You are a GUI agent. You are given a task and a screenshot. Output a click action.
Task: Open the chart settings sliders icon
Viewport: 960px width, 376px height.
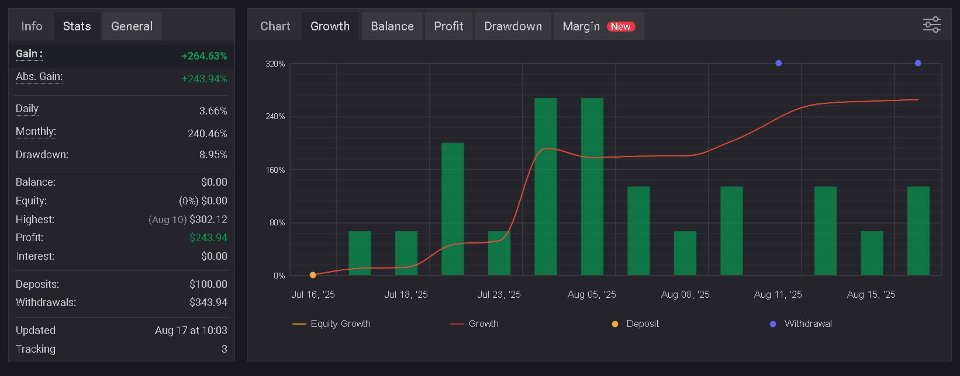931,25
